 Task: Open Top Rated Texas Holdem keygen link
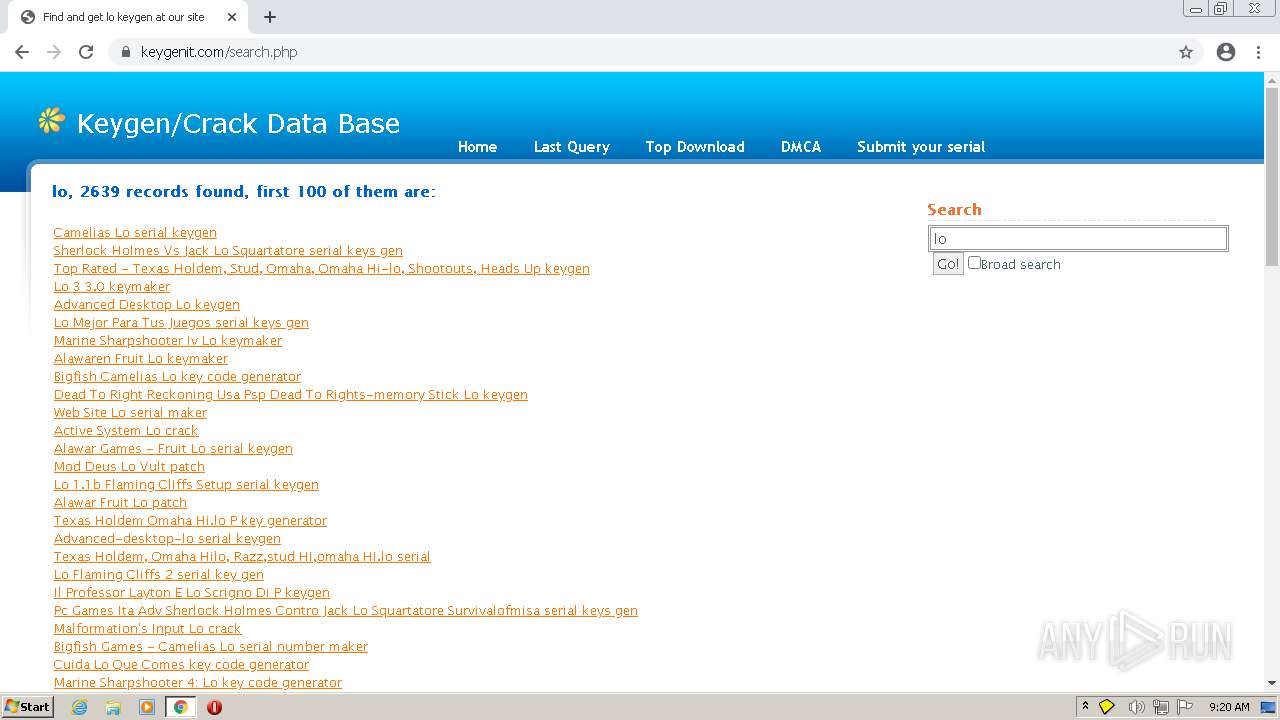pos(322,269)
